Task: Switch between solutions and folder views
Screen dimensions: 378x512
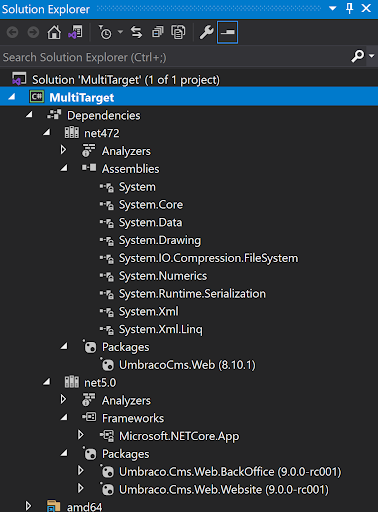Action: pyautogui.click(x=76, y=32)
